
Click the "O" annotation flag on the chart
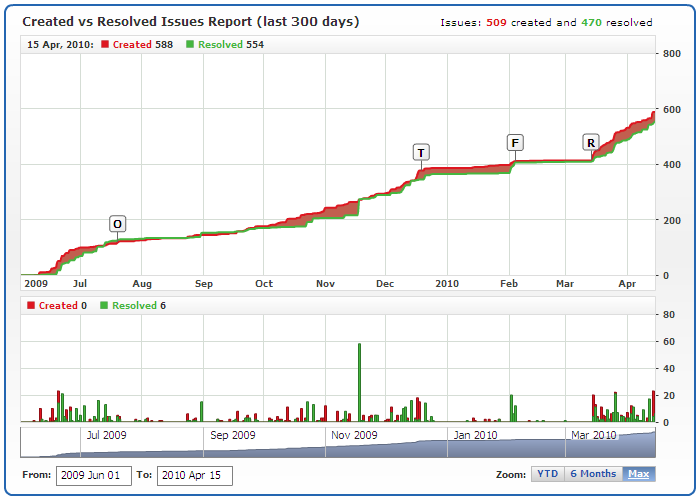coord(118,223)
